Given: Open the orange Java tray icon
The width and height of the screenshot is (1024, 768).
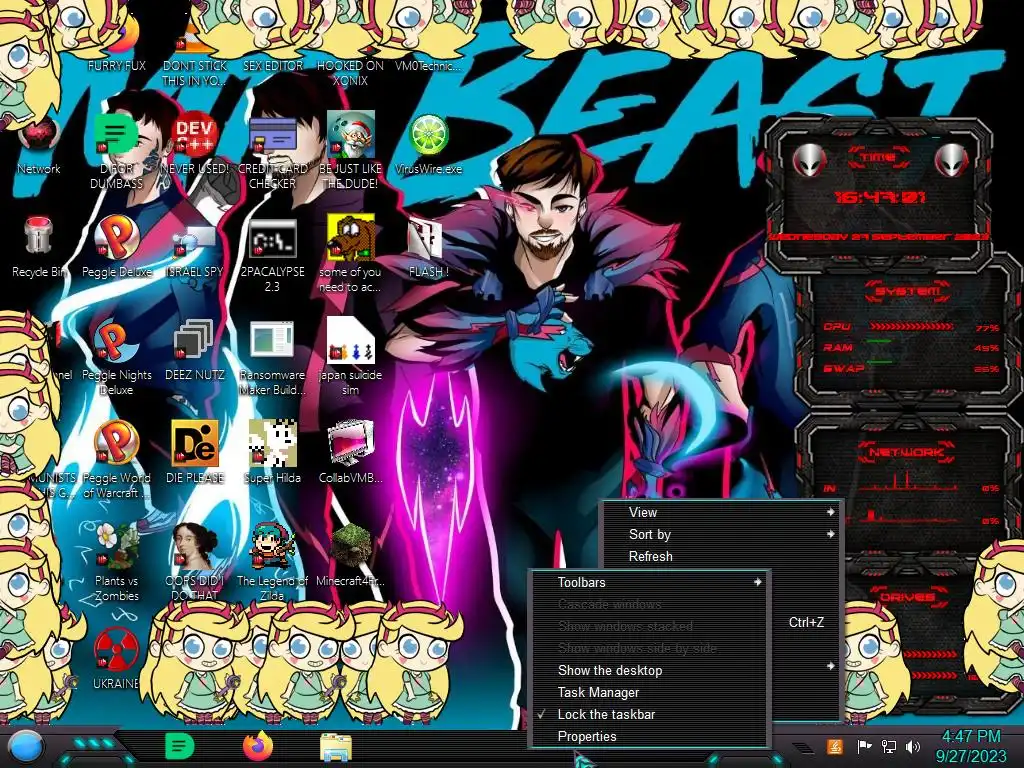Looking at the screenshot, I should (834, 746).
